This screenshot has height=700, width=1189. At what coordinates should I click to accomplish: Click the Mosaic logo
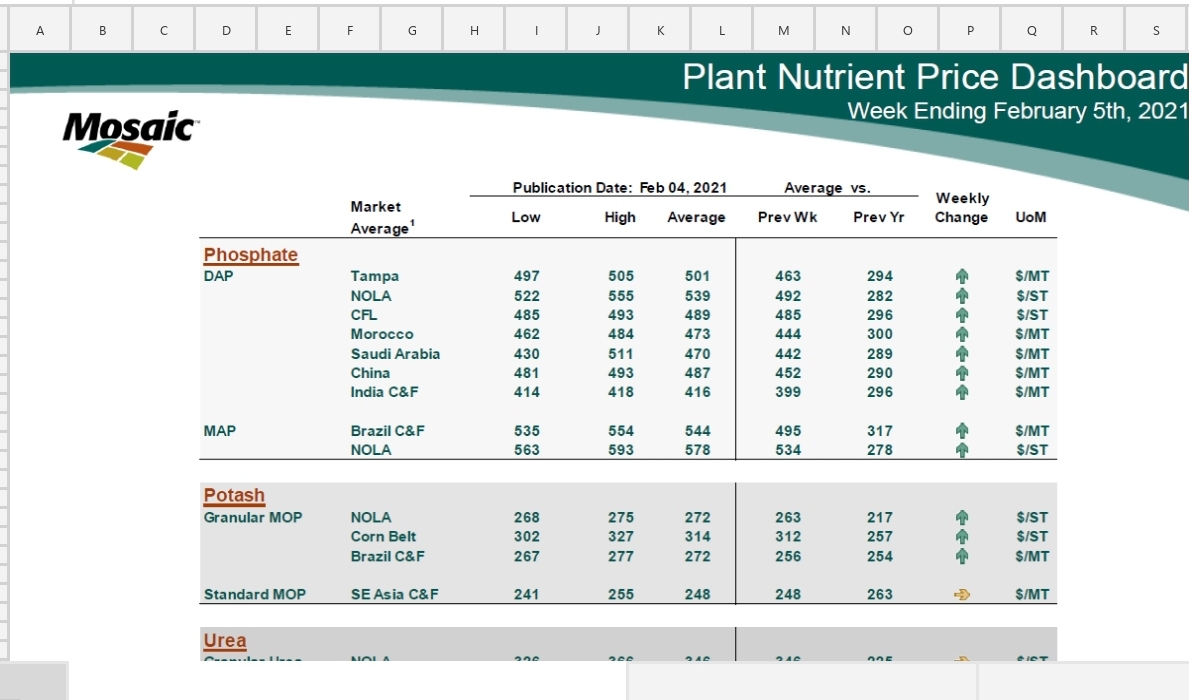coord(130,138)
